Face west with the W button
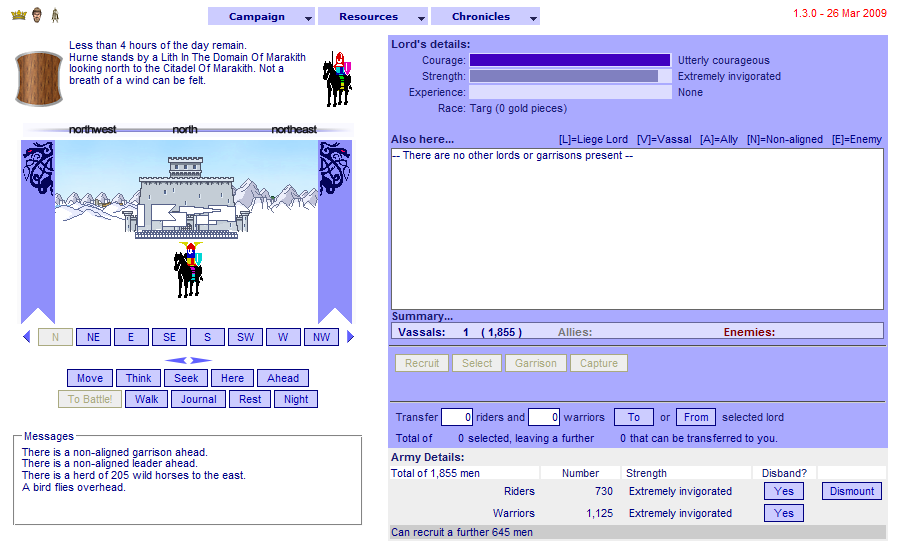 (x=283, y=337)
